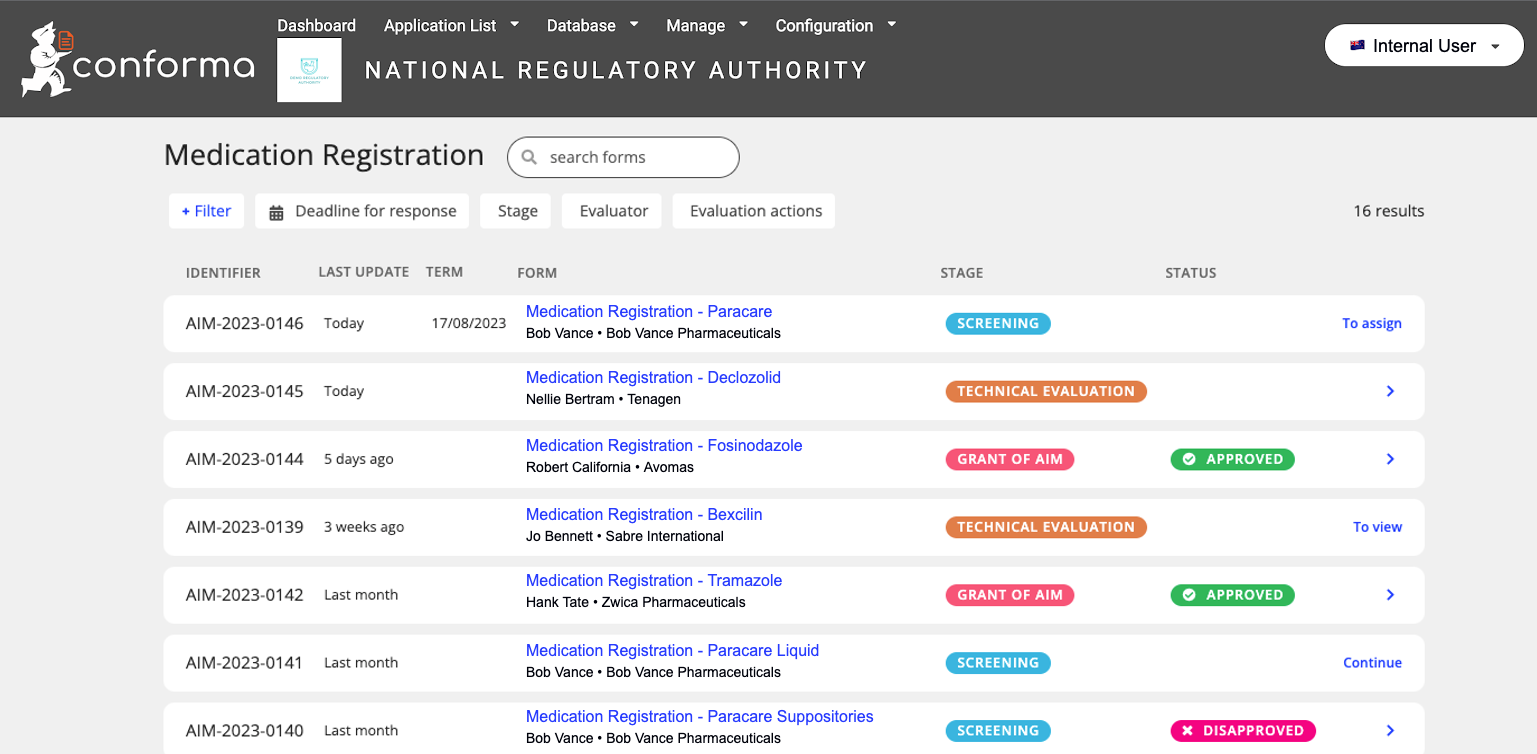Expand the Manage menu
The width and height of the screenshot is (1537, 754).
(707, 25)
